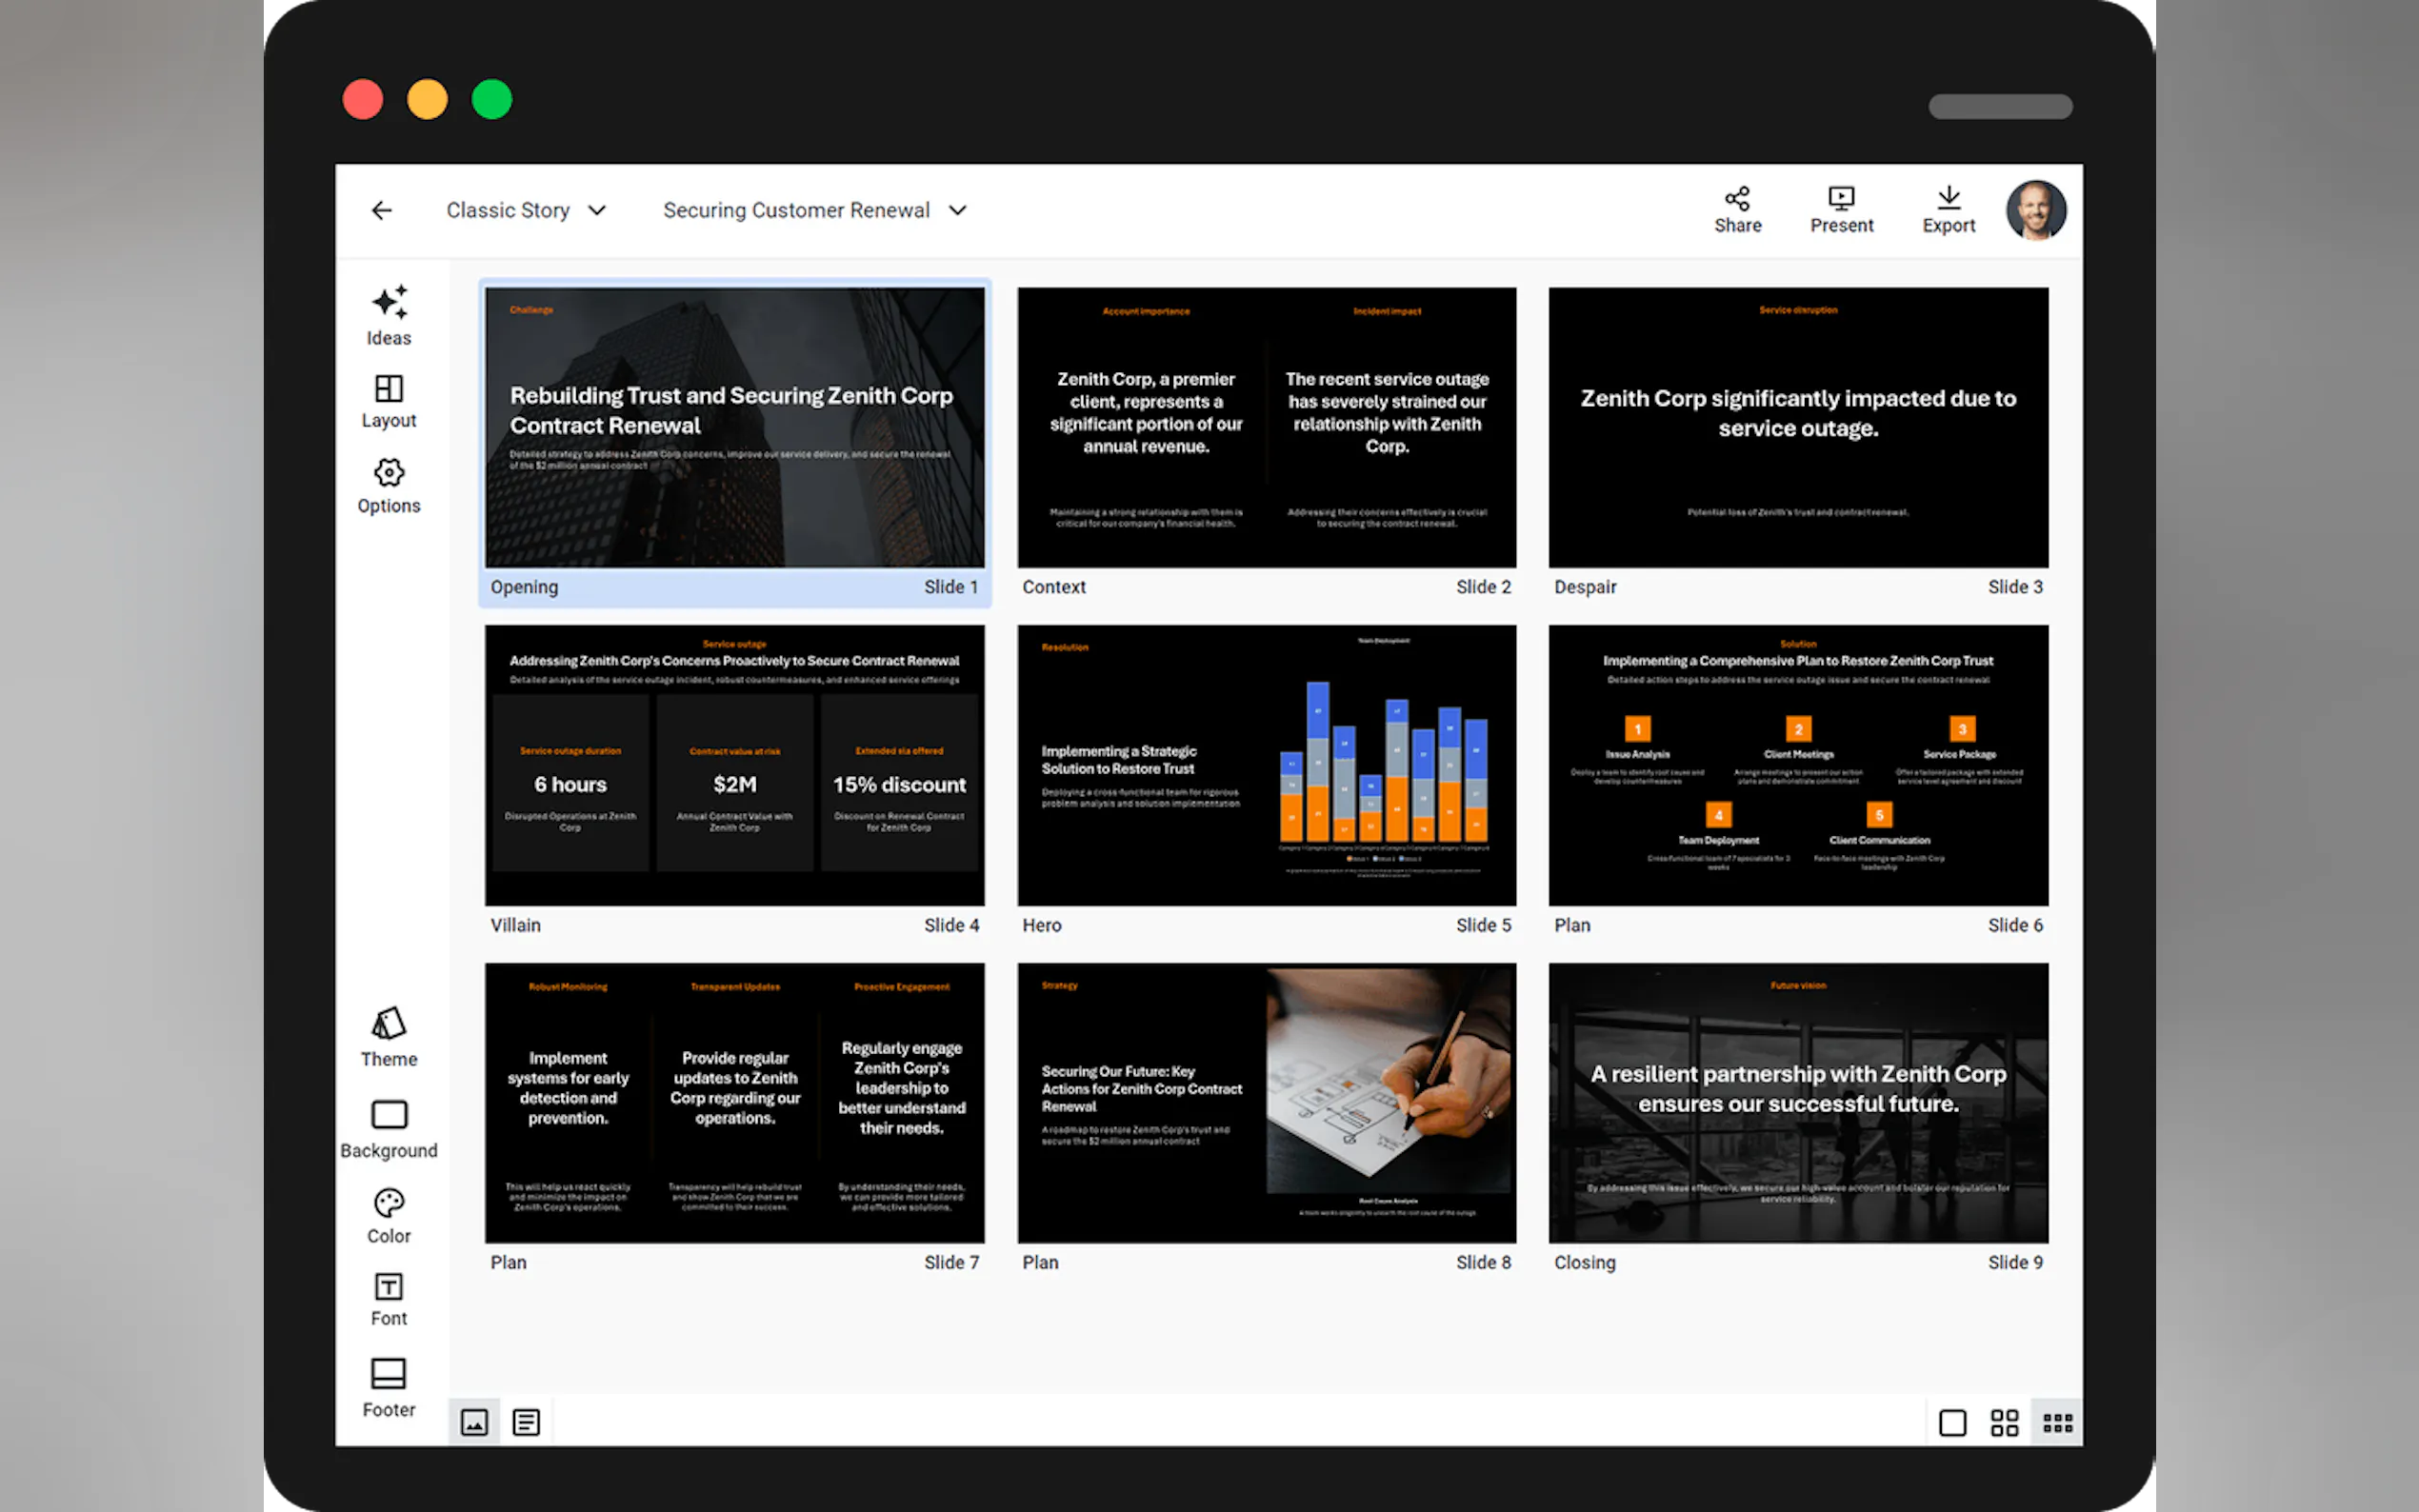Switch to single slide view
This screenshot has width=2419, height=1512.
1952,1422
